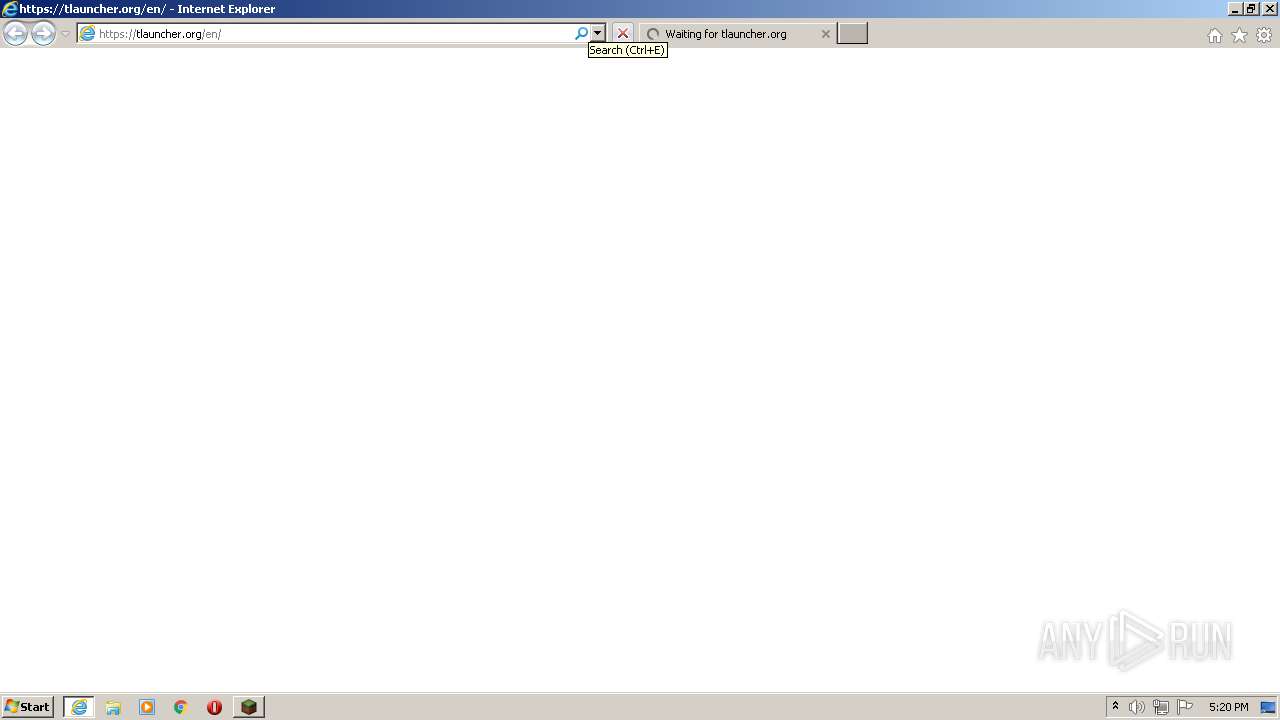Image resolution: width=1280 pixels, height=720 pixels.
Task: Click the Internet Explorer logo in title bar
Action: (10, 9)
